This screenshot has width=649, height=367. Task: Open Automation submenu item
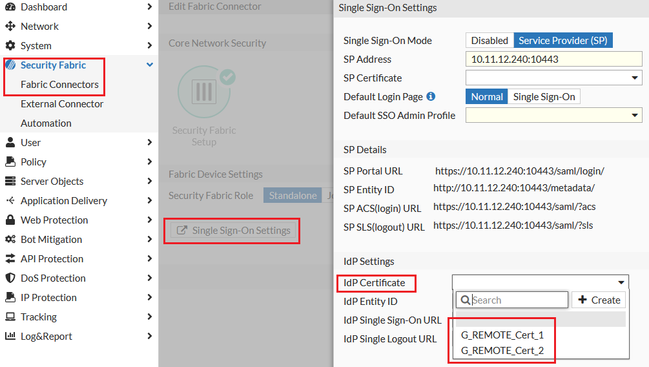46,123
